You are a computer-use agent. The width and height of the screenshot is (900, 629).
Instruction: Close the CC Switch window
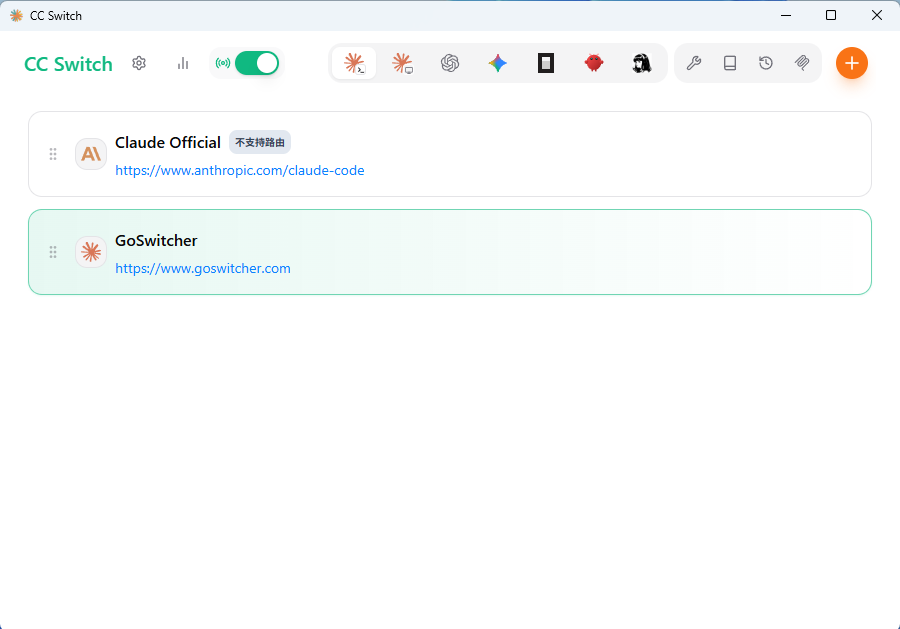(876, 15)
